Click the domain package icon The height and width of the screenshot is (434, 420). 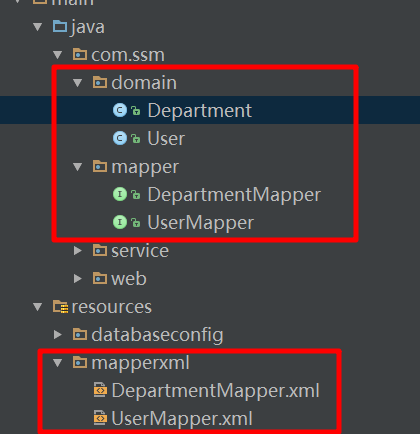coord(100,82)
